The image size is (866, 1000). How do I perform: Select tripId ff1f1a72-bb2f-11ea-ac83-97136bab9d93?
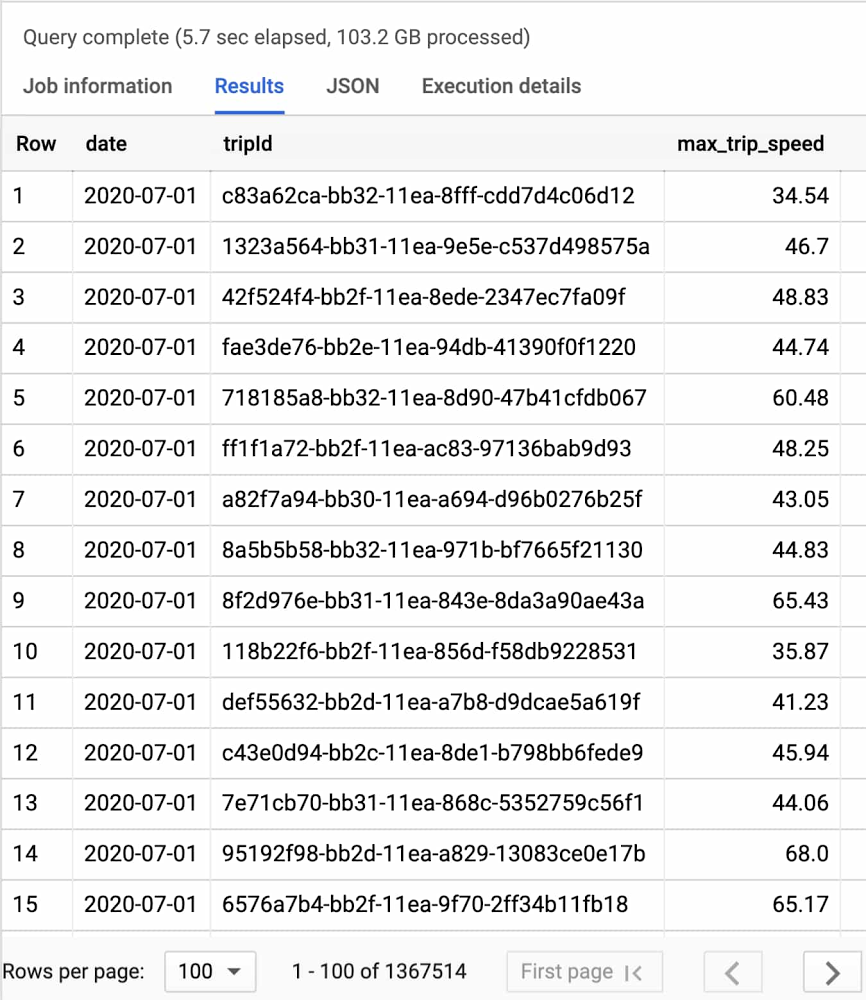click(x=427, y=449)
